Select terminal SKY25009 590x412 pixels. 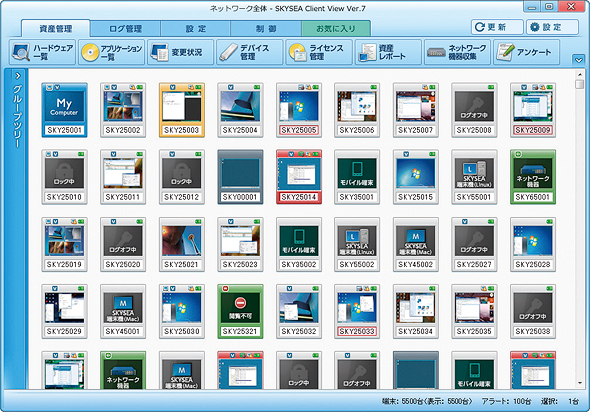(533, 110)
